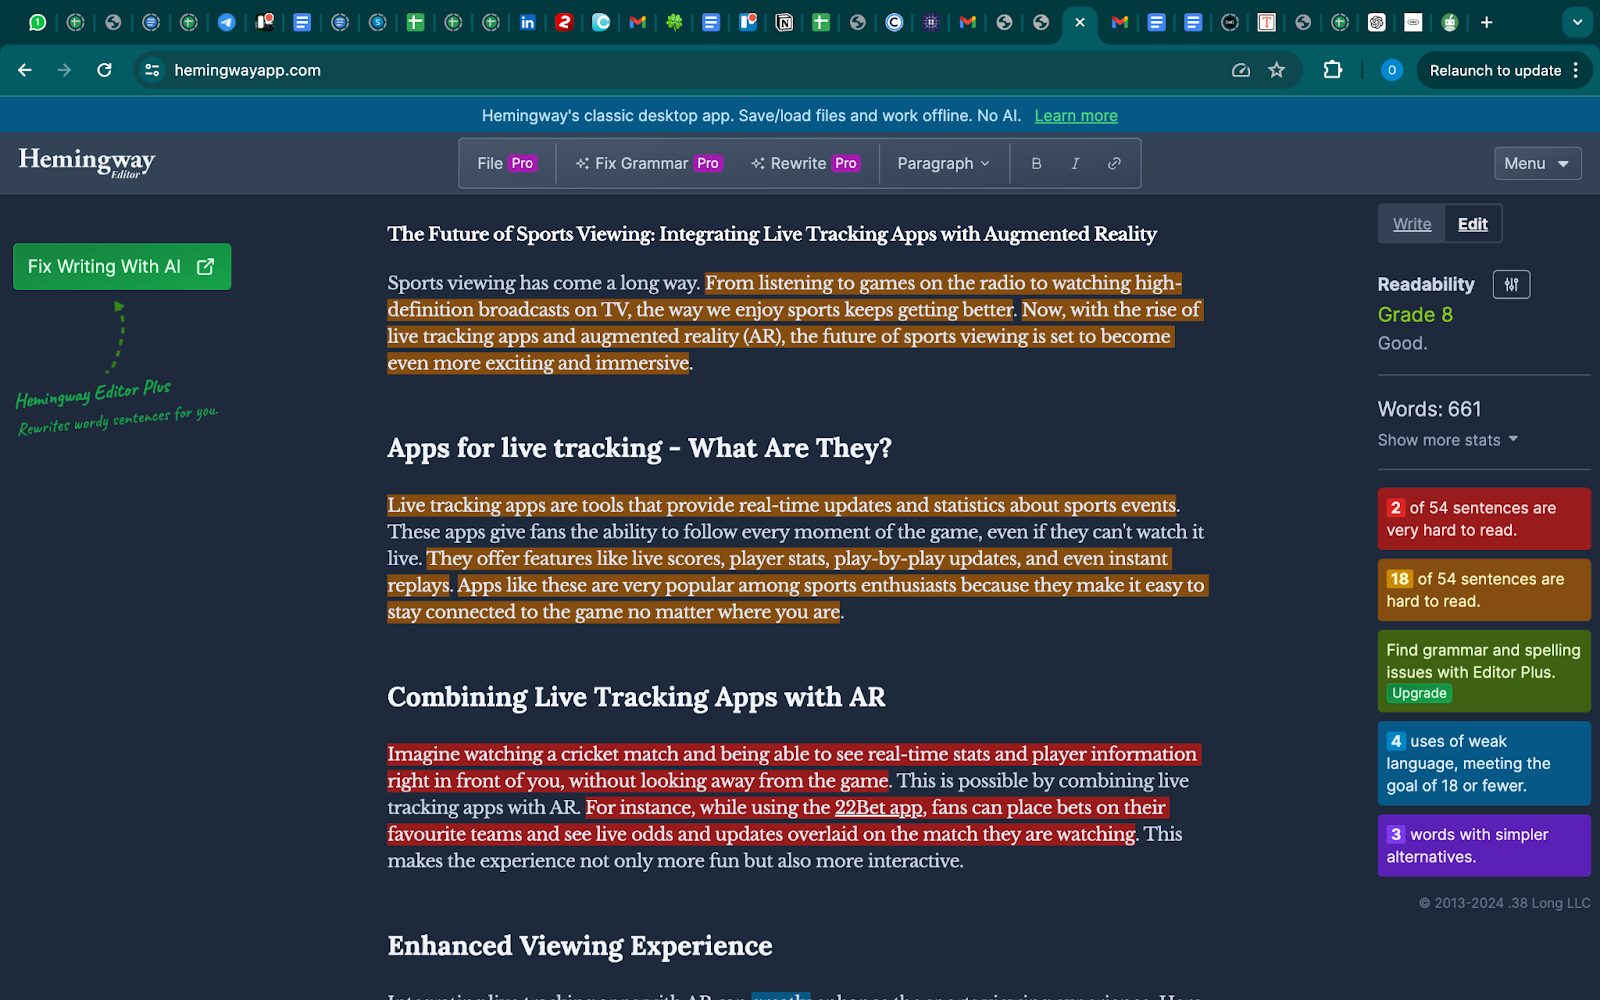
Task: Click Fix Writing With AI button
Action: point(122,267)
